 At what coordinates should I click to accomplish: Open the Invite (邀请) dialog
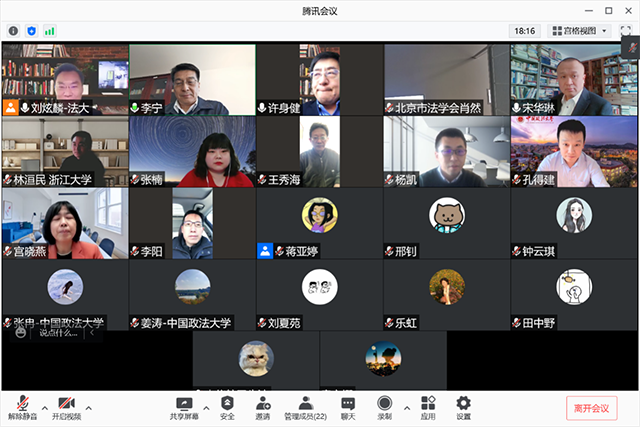(x=262, y=407)
